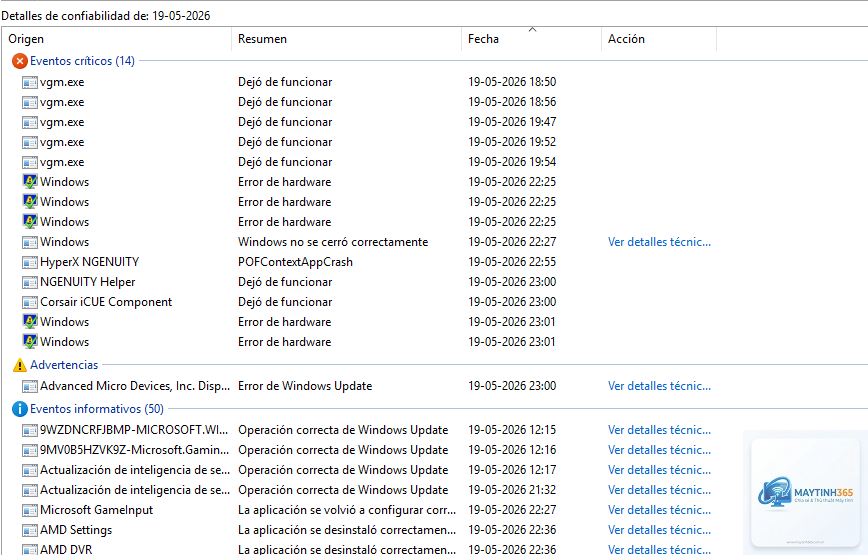868x555 pixels.
Task: Click the Microsoft GameInput row icon
Action: [30, 510]
